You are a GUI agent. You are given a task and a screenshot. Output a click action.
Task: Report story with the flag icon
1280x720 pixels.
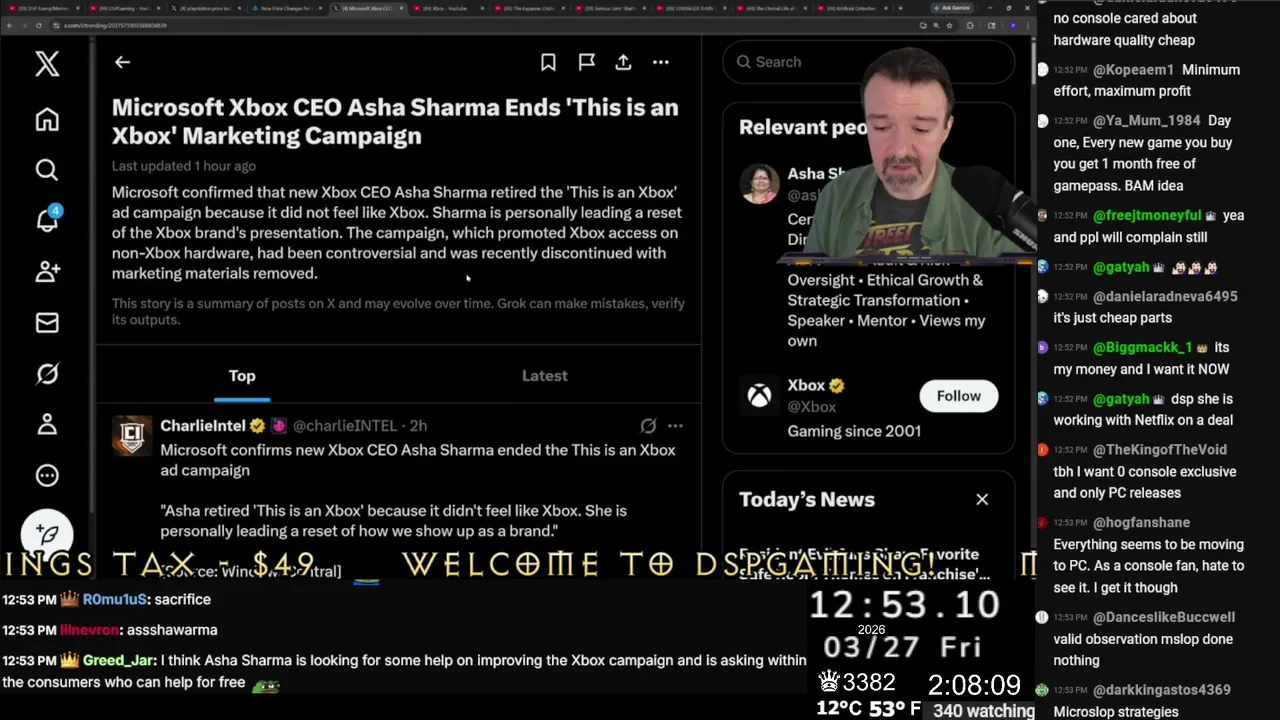pyautogui.click(x=587, y=62)
